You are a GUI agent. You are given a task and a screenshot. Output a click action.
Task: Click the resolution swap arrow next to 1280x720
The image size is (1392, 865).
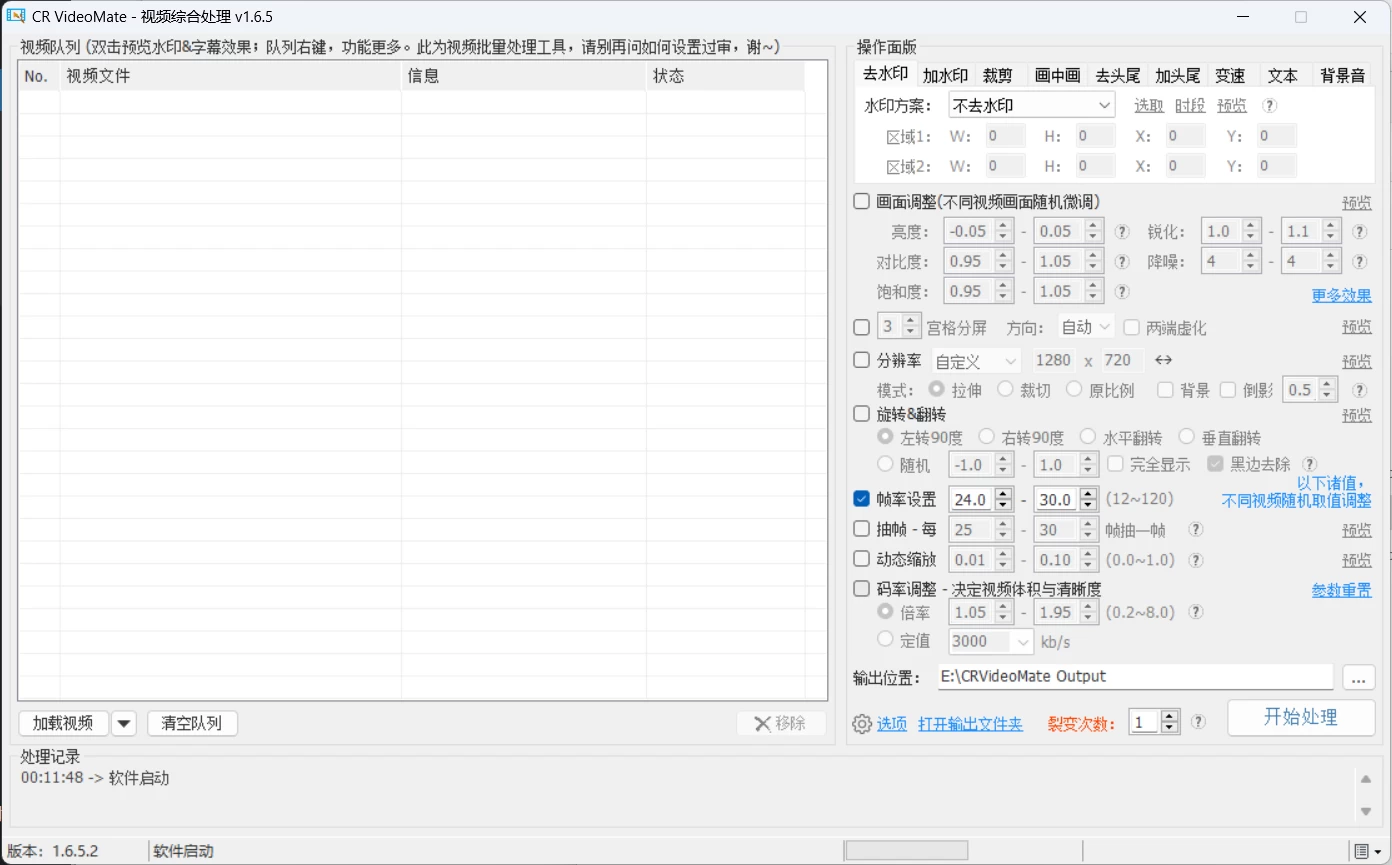pos(1163,360)
